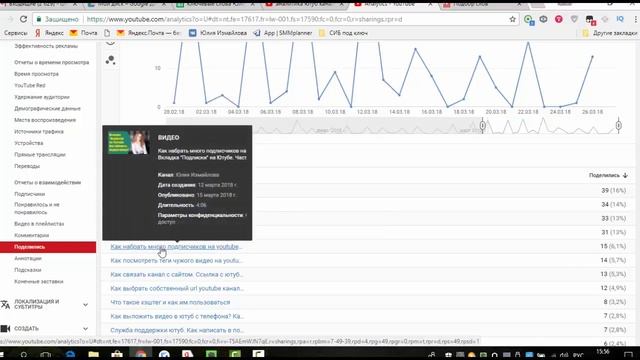Open the Места воспроизведения report

[45, 120]
